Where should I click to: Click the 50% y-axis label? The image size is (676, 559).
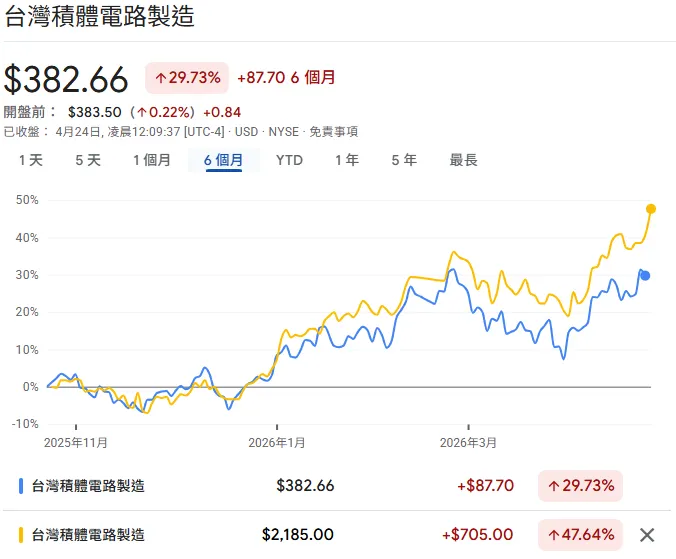point(27,200)
